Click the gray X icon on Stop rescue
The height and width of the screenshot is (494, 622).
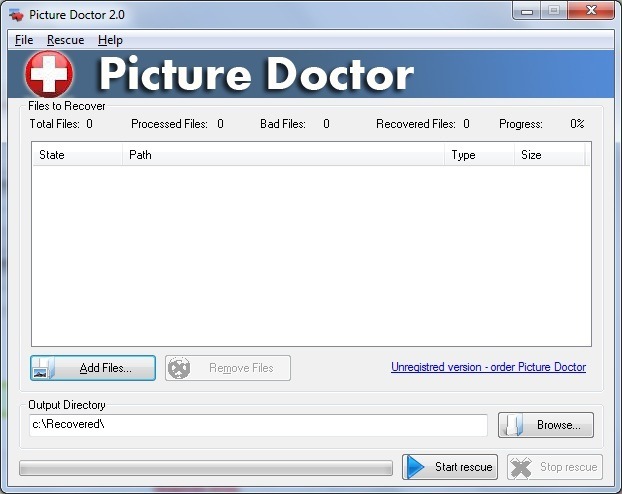(x=521, y=467)
